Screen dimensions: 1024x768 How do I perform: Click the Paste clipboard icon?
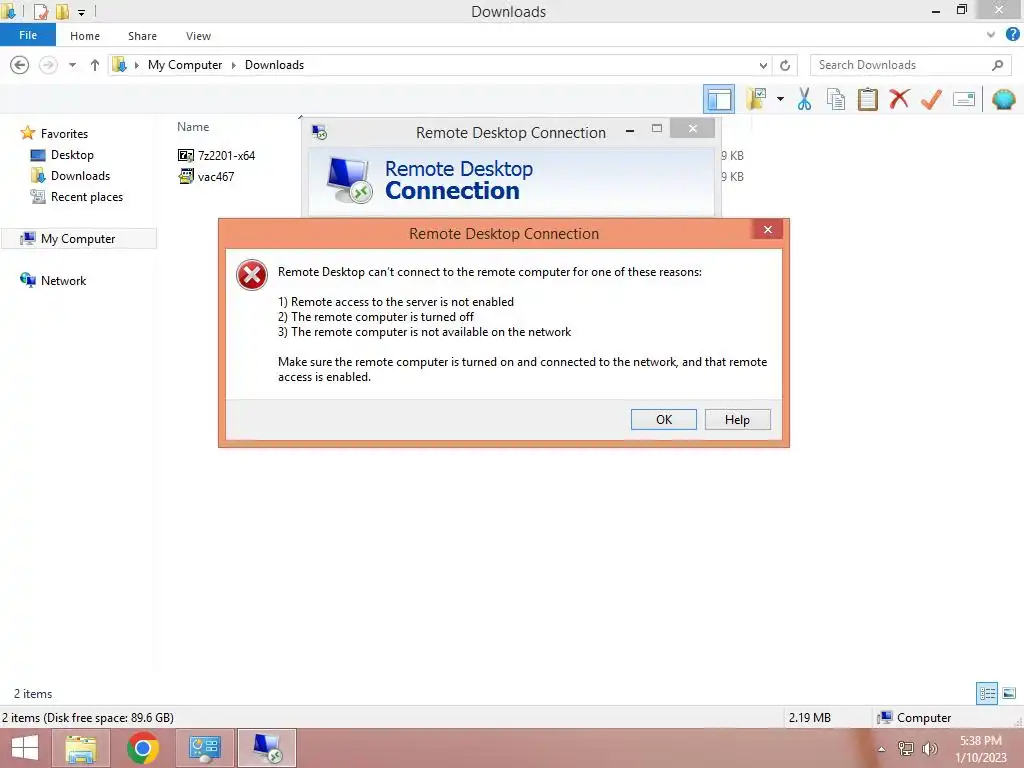tap(867, 99)
